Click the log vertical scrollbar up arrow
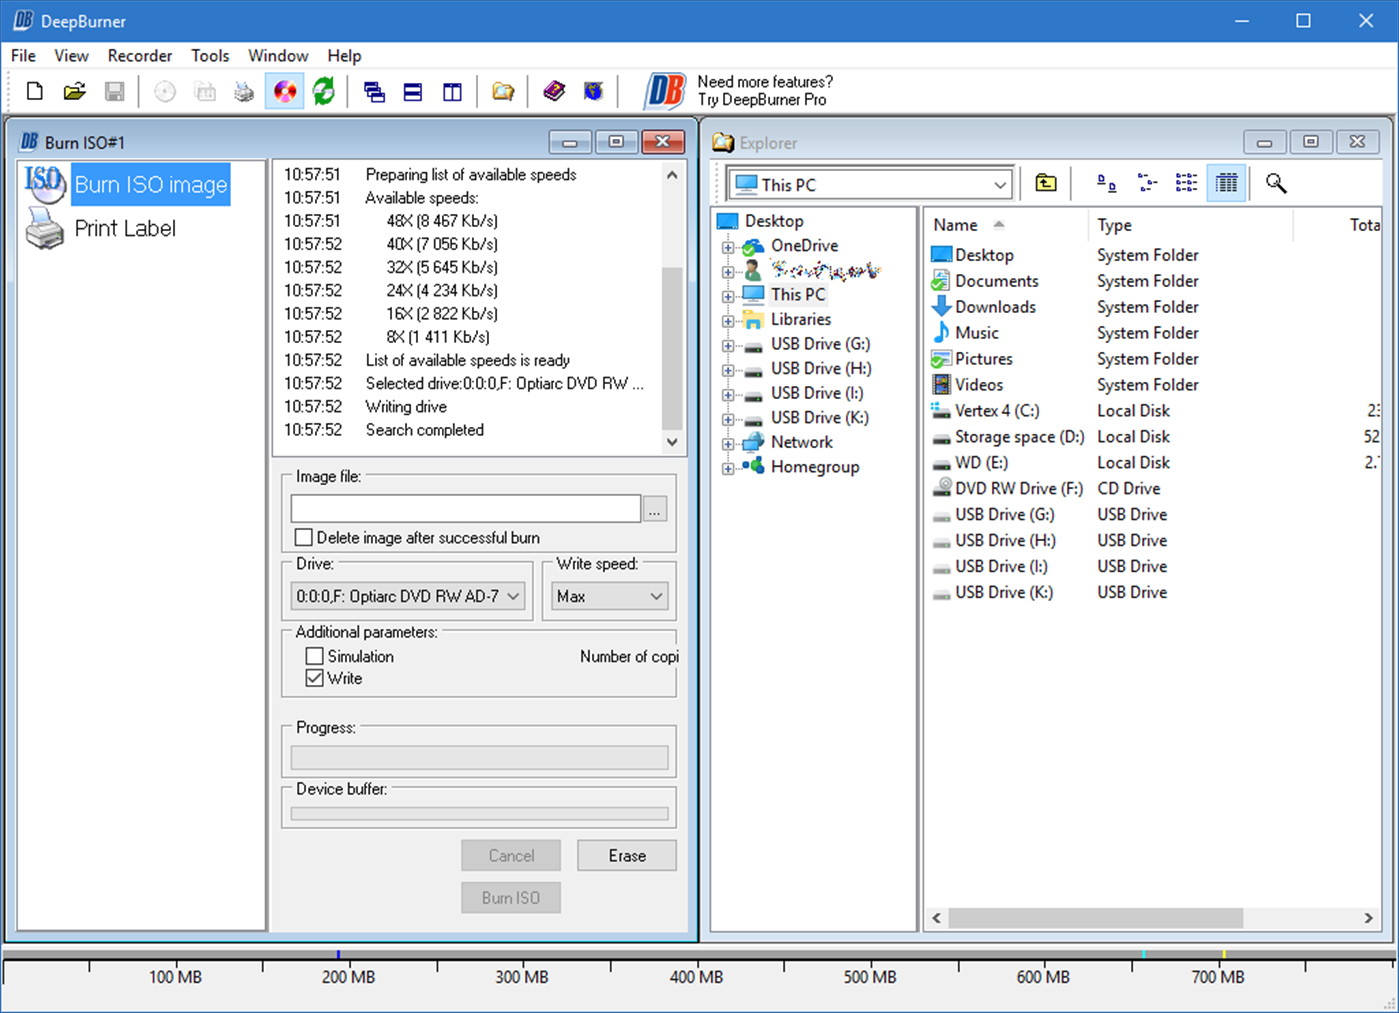 pos(672,175)
